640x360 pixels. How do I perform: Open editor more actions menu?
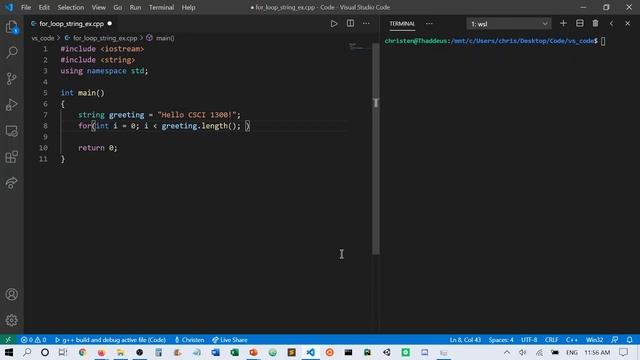click(366, 24)
